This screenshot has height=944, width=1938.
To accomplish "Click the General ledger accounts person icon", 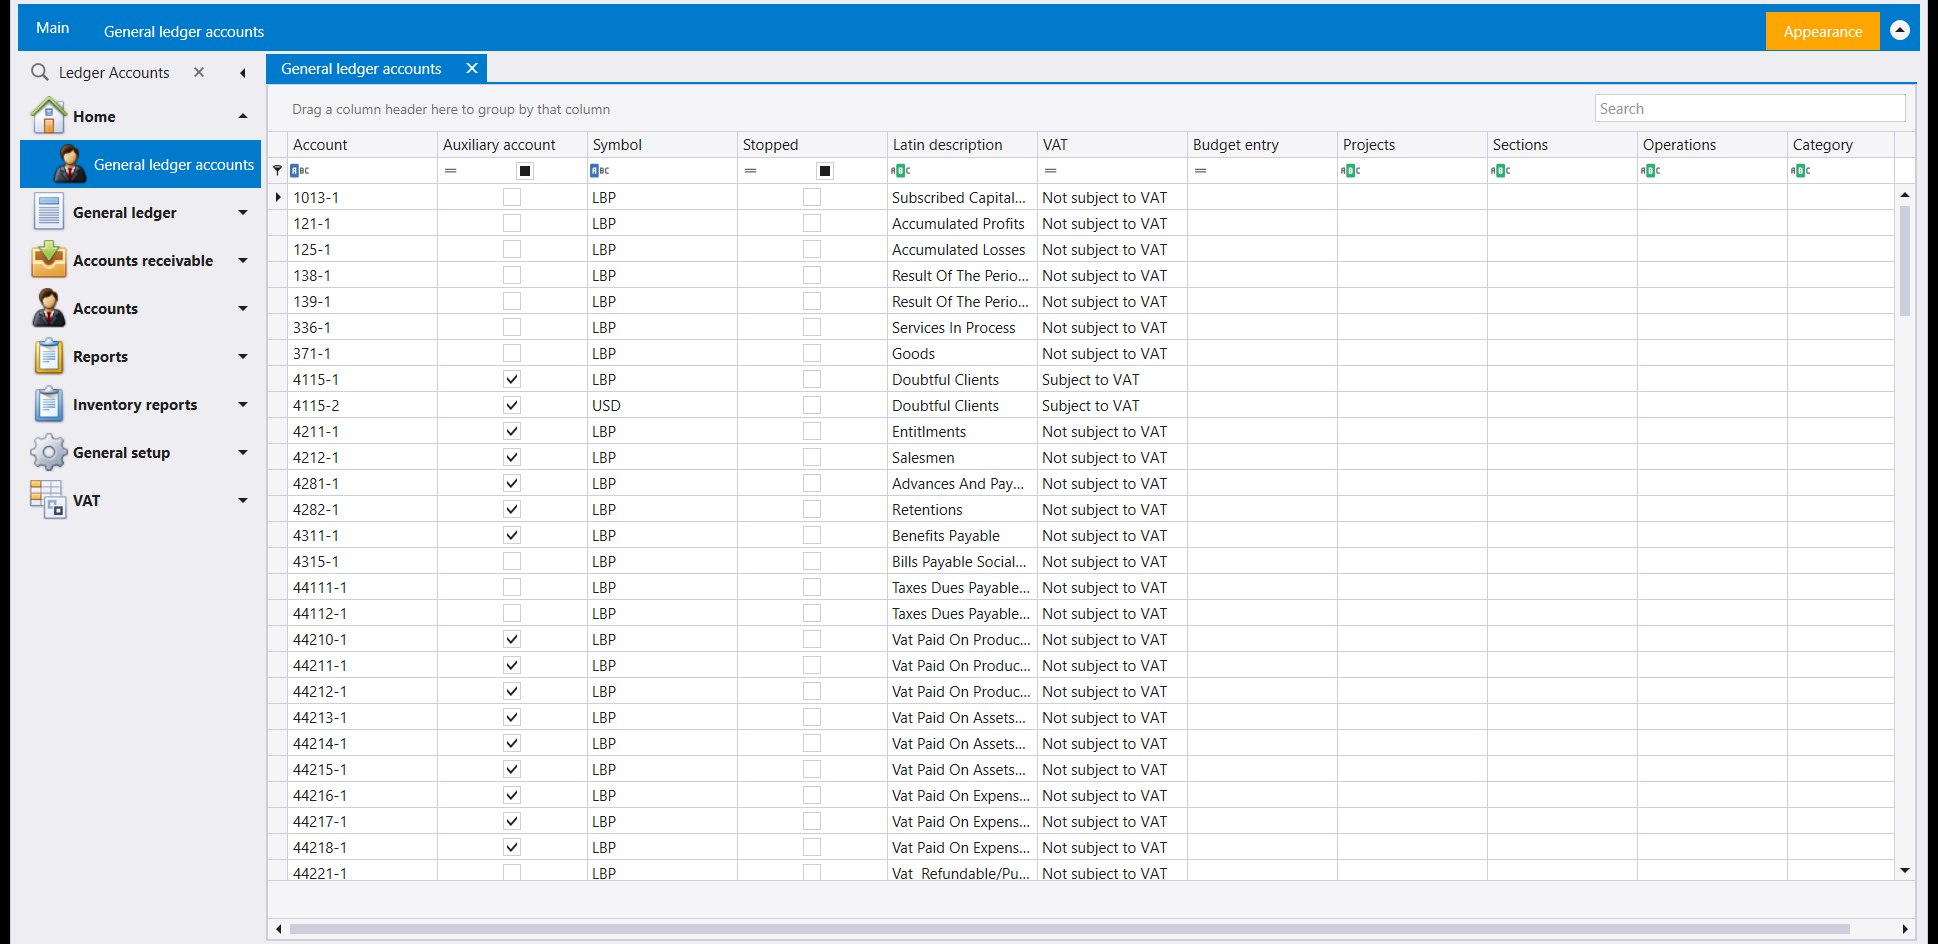I will 70,164.
